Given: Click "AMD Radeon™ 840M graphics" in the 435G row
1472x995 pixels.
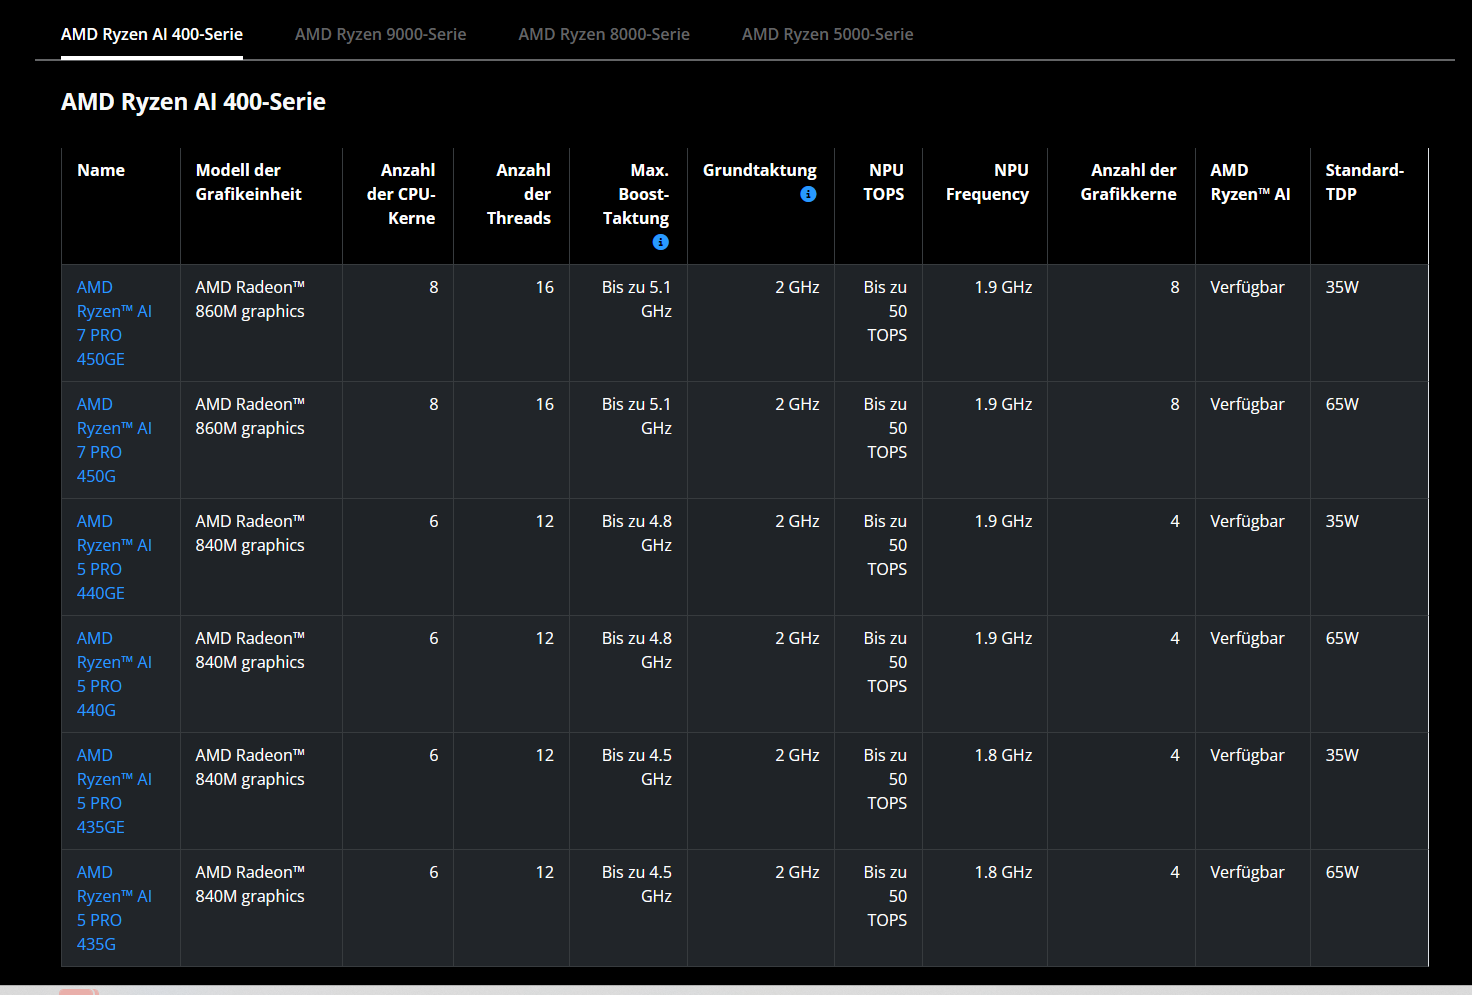Looking at the screenshot, I should pos(250,884).
